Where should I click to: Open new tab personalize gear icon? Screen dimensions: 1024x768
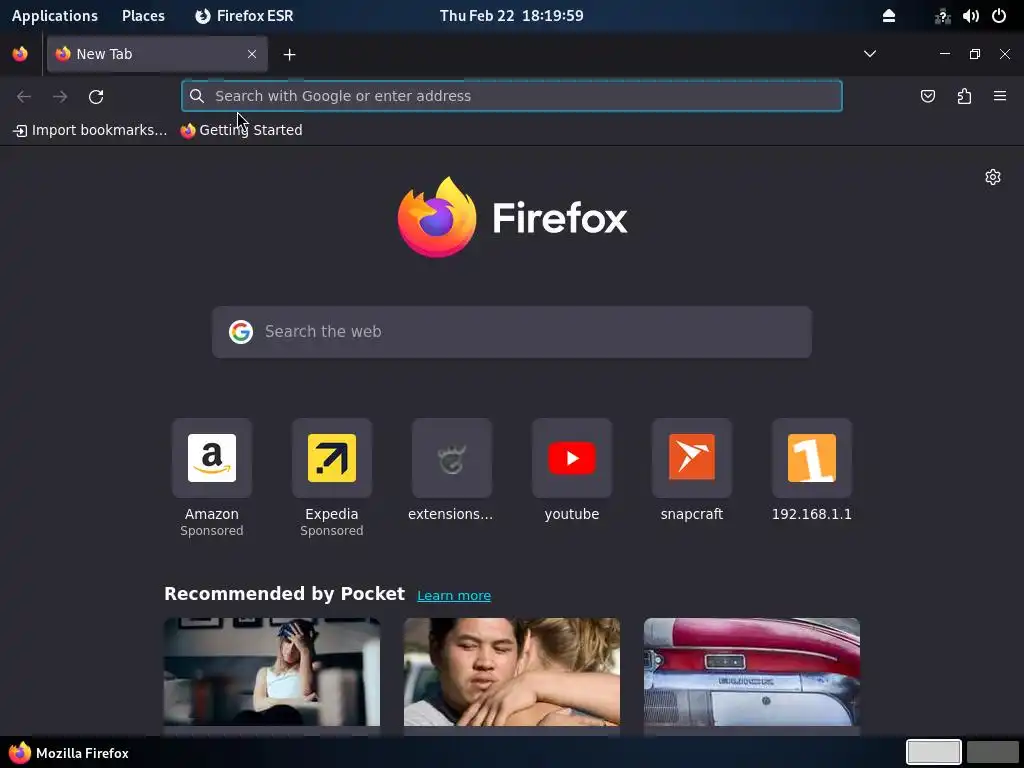coord(993,177)
